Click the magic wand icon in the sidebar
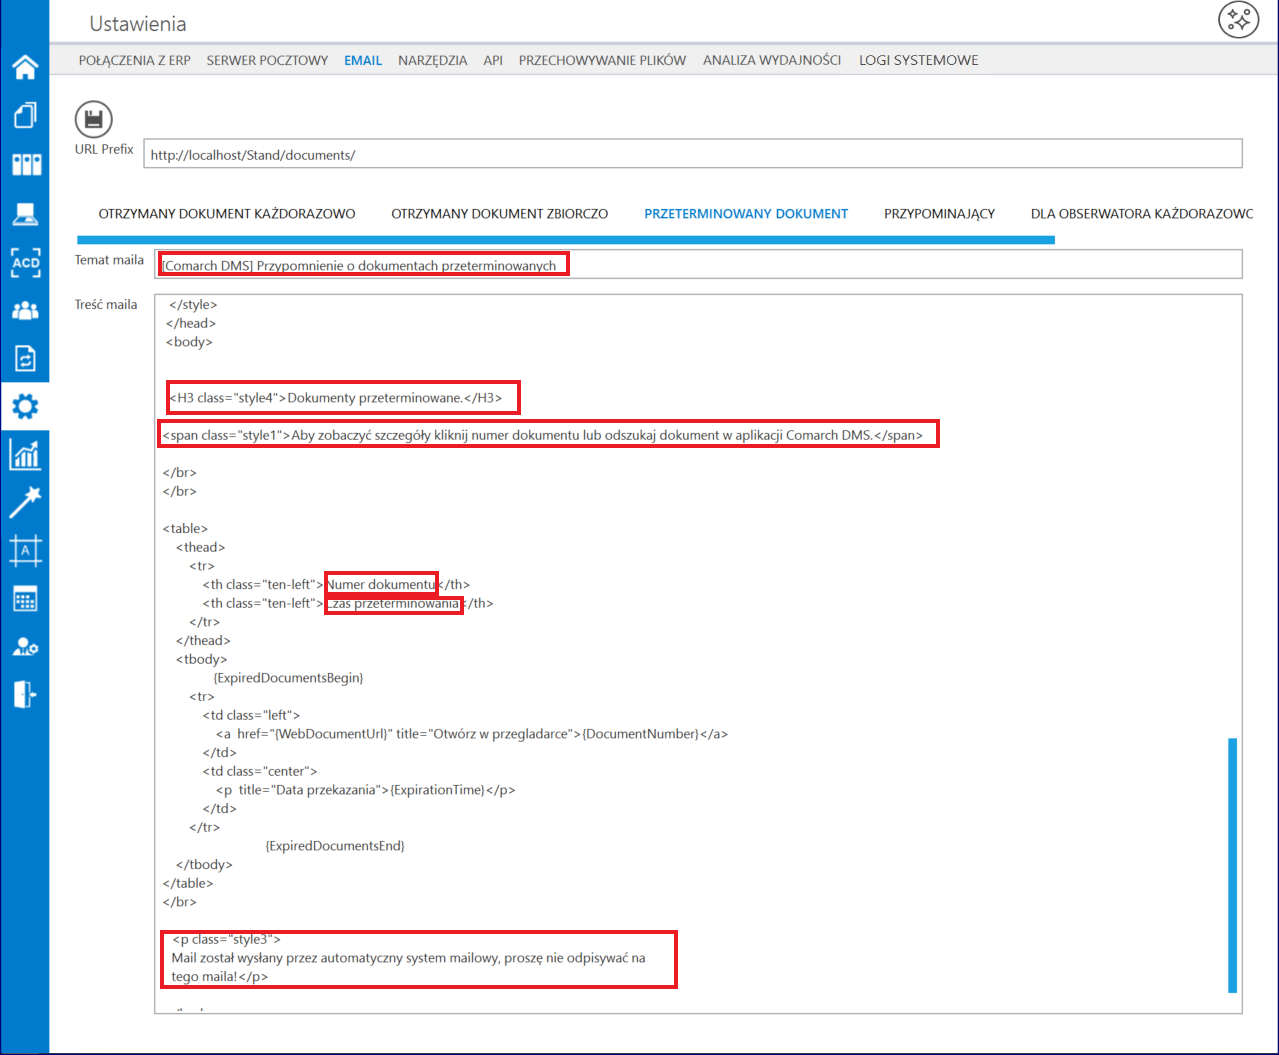The image size is (1279, 1055). tap(25, 502)
